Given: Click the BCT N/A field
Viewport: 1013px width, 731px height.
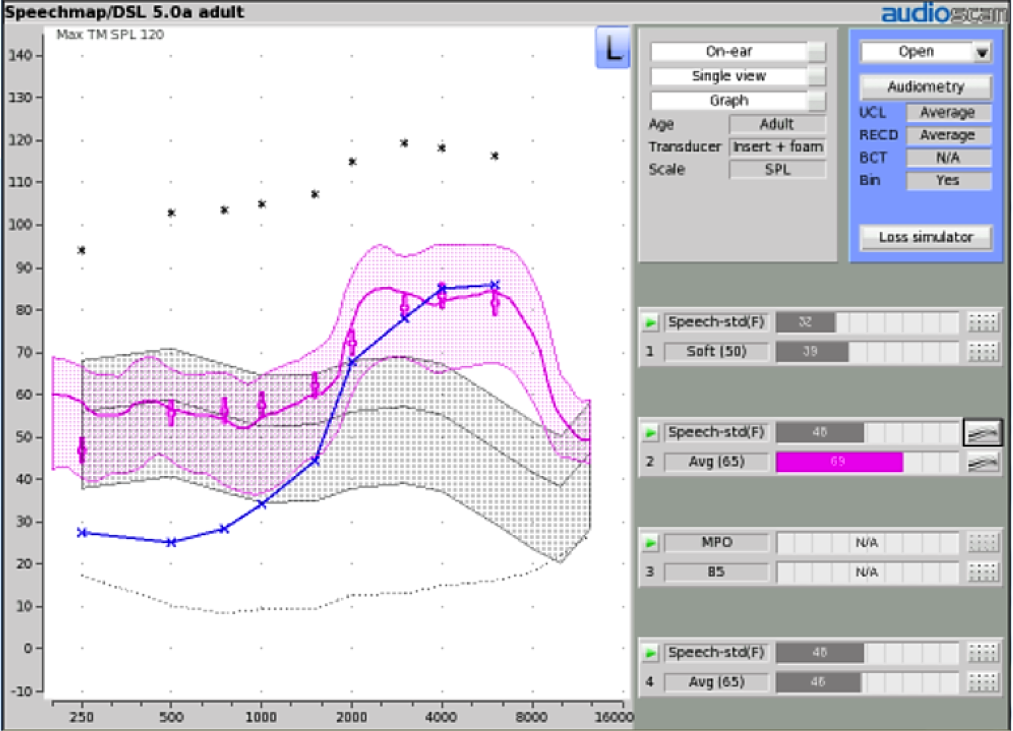Looking at the screenshot, I should click(x=948, y=158).
